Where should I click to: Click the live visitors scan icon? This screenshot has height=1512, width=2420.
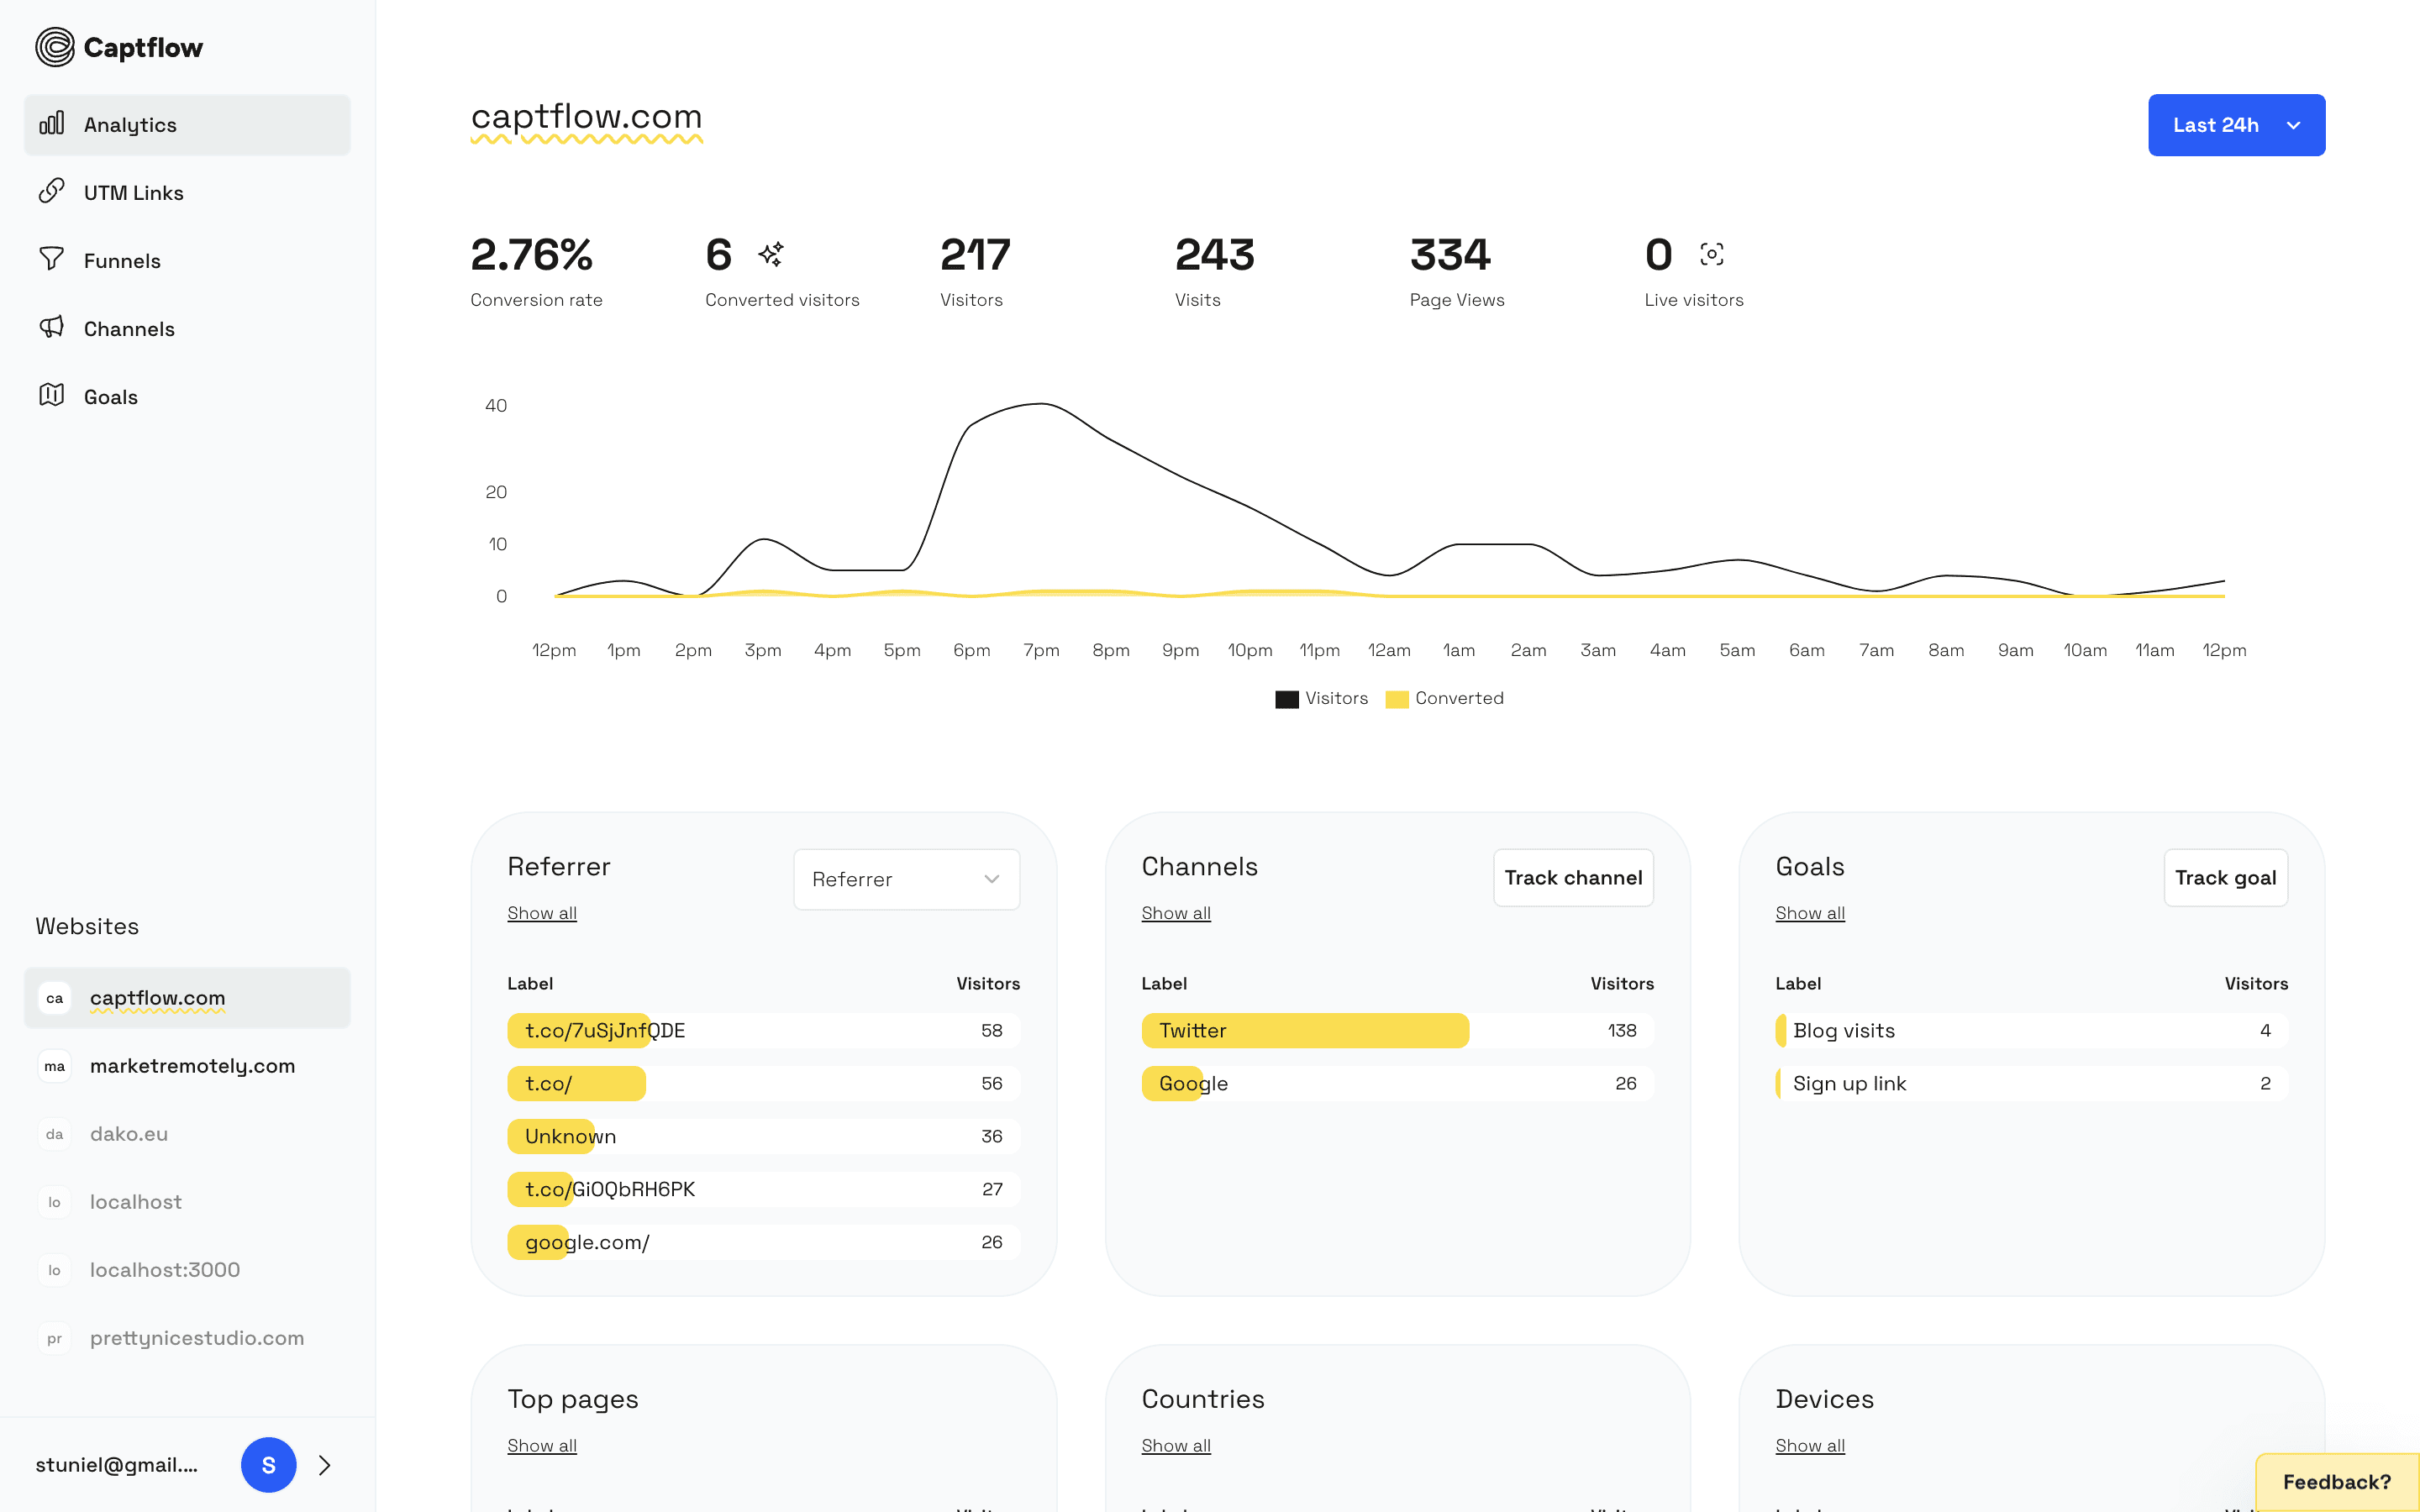click(x=1712, y=254)
